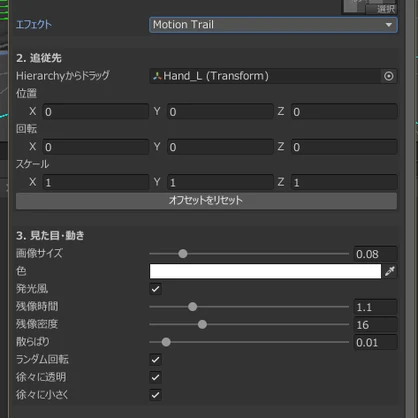
Task: Click the Transform icon beside Hand_L
Action: coord(157,76)
